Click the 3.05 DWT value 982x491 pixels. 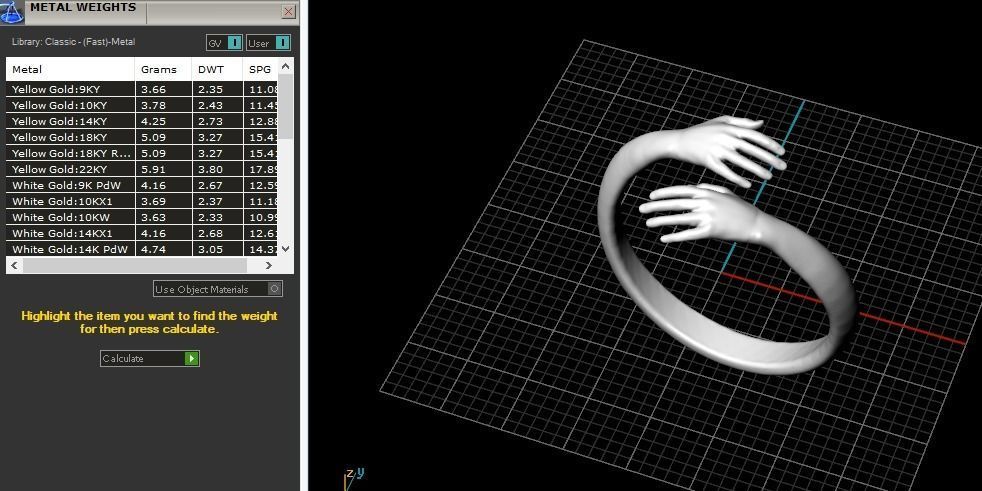coord(210,249)
